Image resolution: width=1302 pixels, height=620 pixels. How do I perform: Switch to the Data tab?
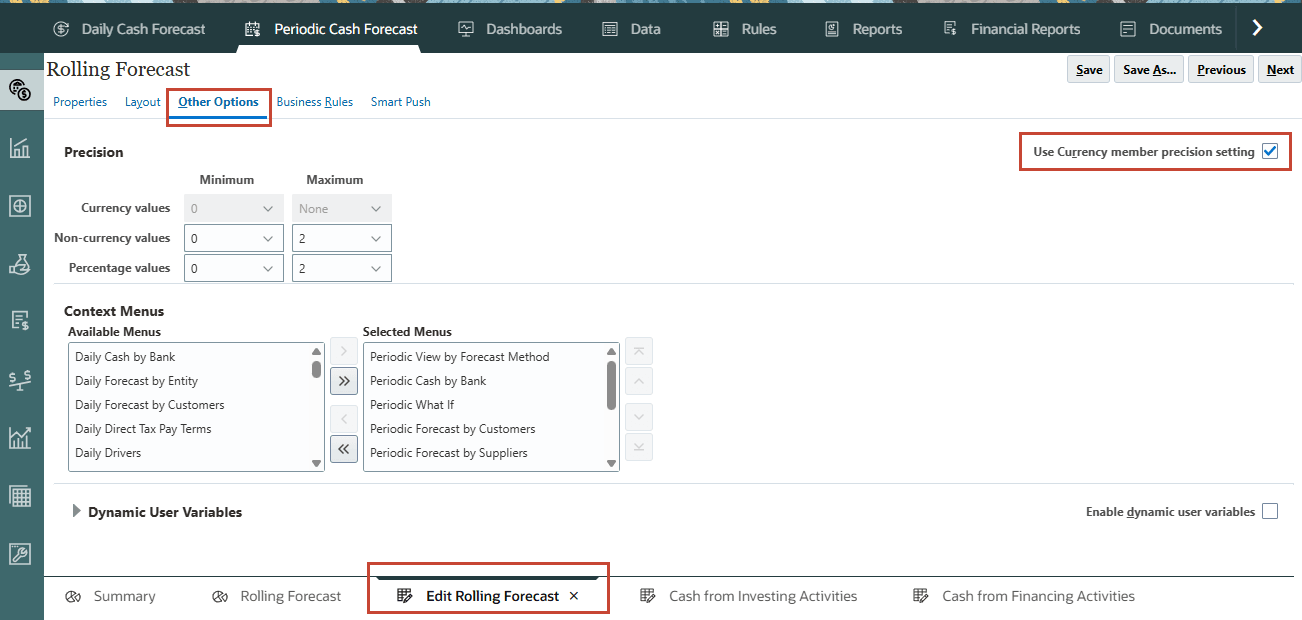pos(631,29)
